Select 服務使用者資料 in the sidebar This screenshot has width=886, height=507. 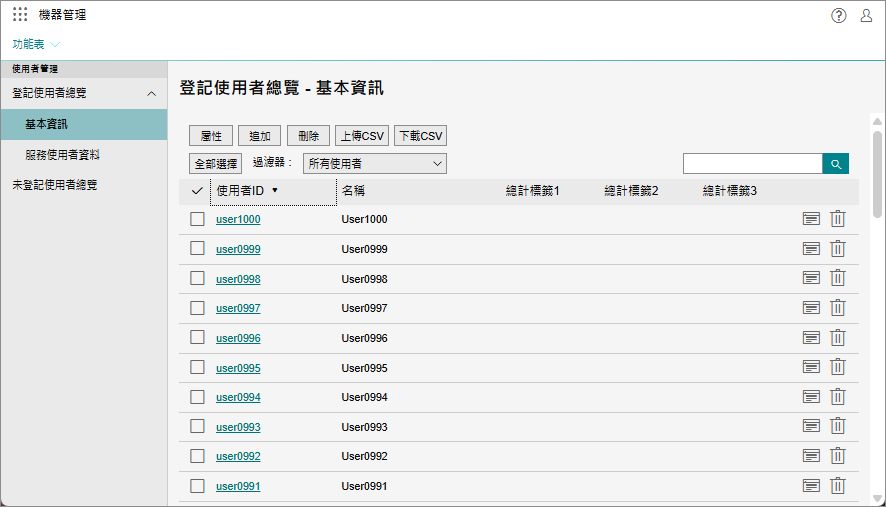[62, 155]
